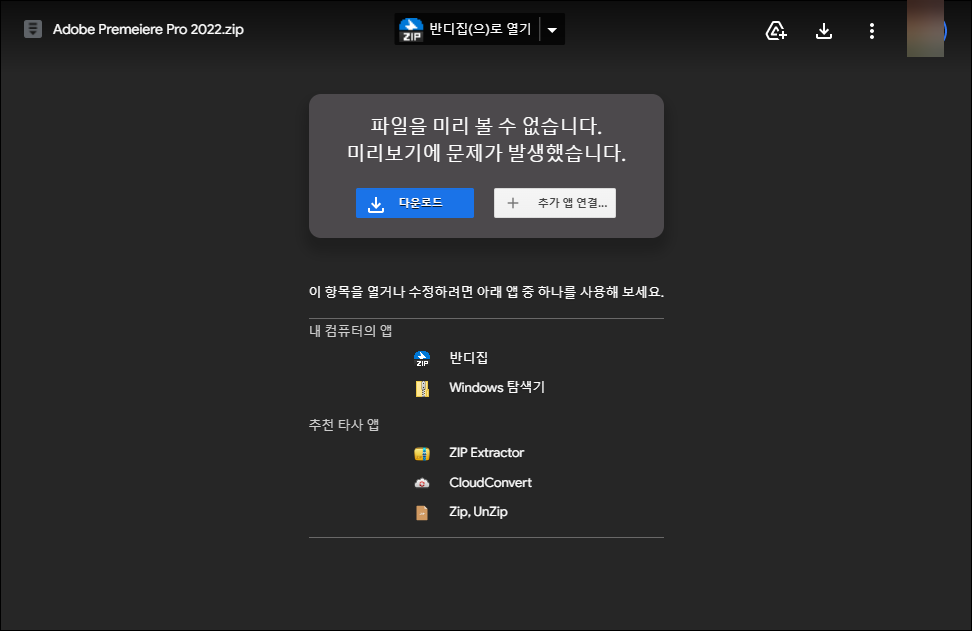Click the download icon in the toolbar
972x631 pixels.
[824, 30]
